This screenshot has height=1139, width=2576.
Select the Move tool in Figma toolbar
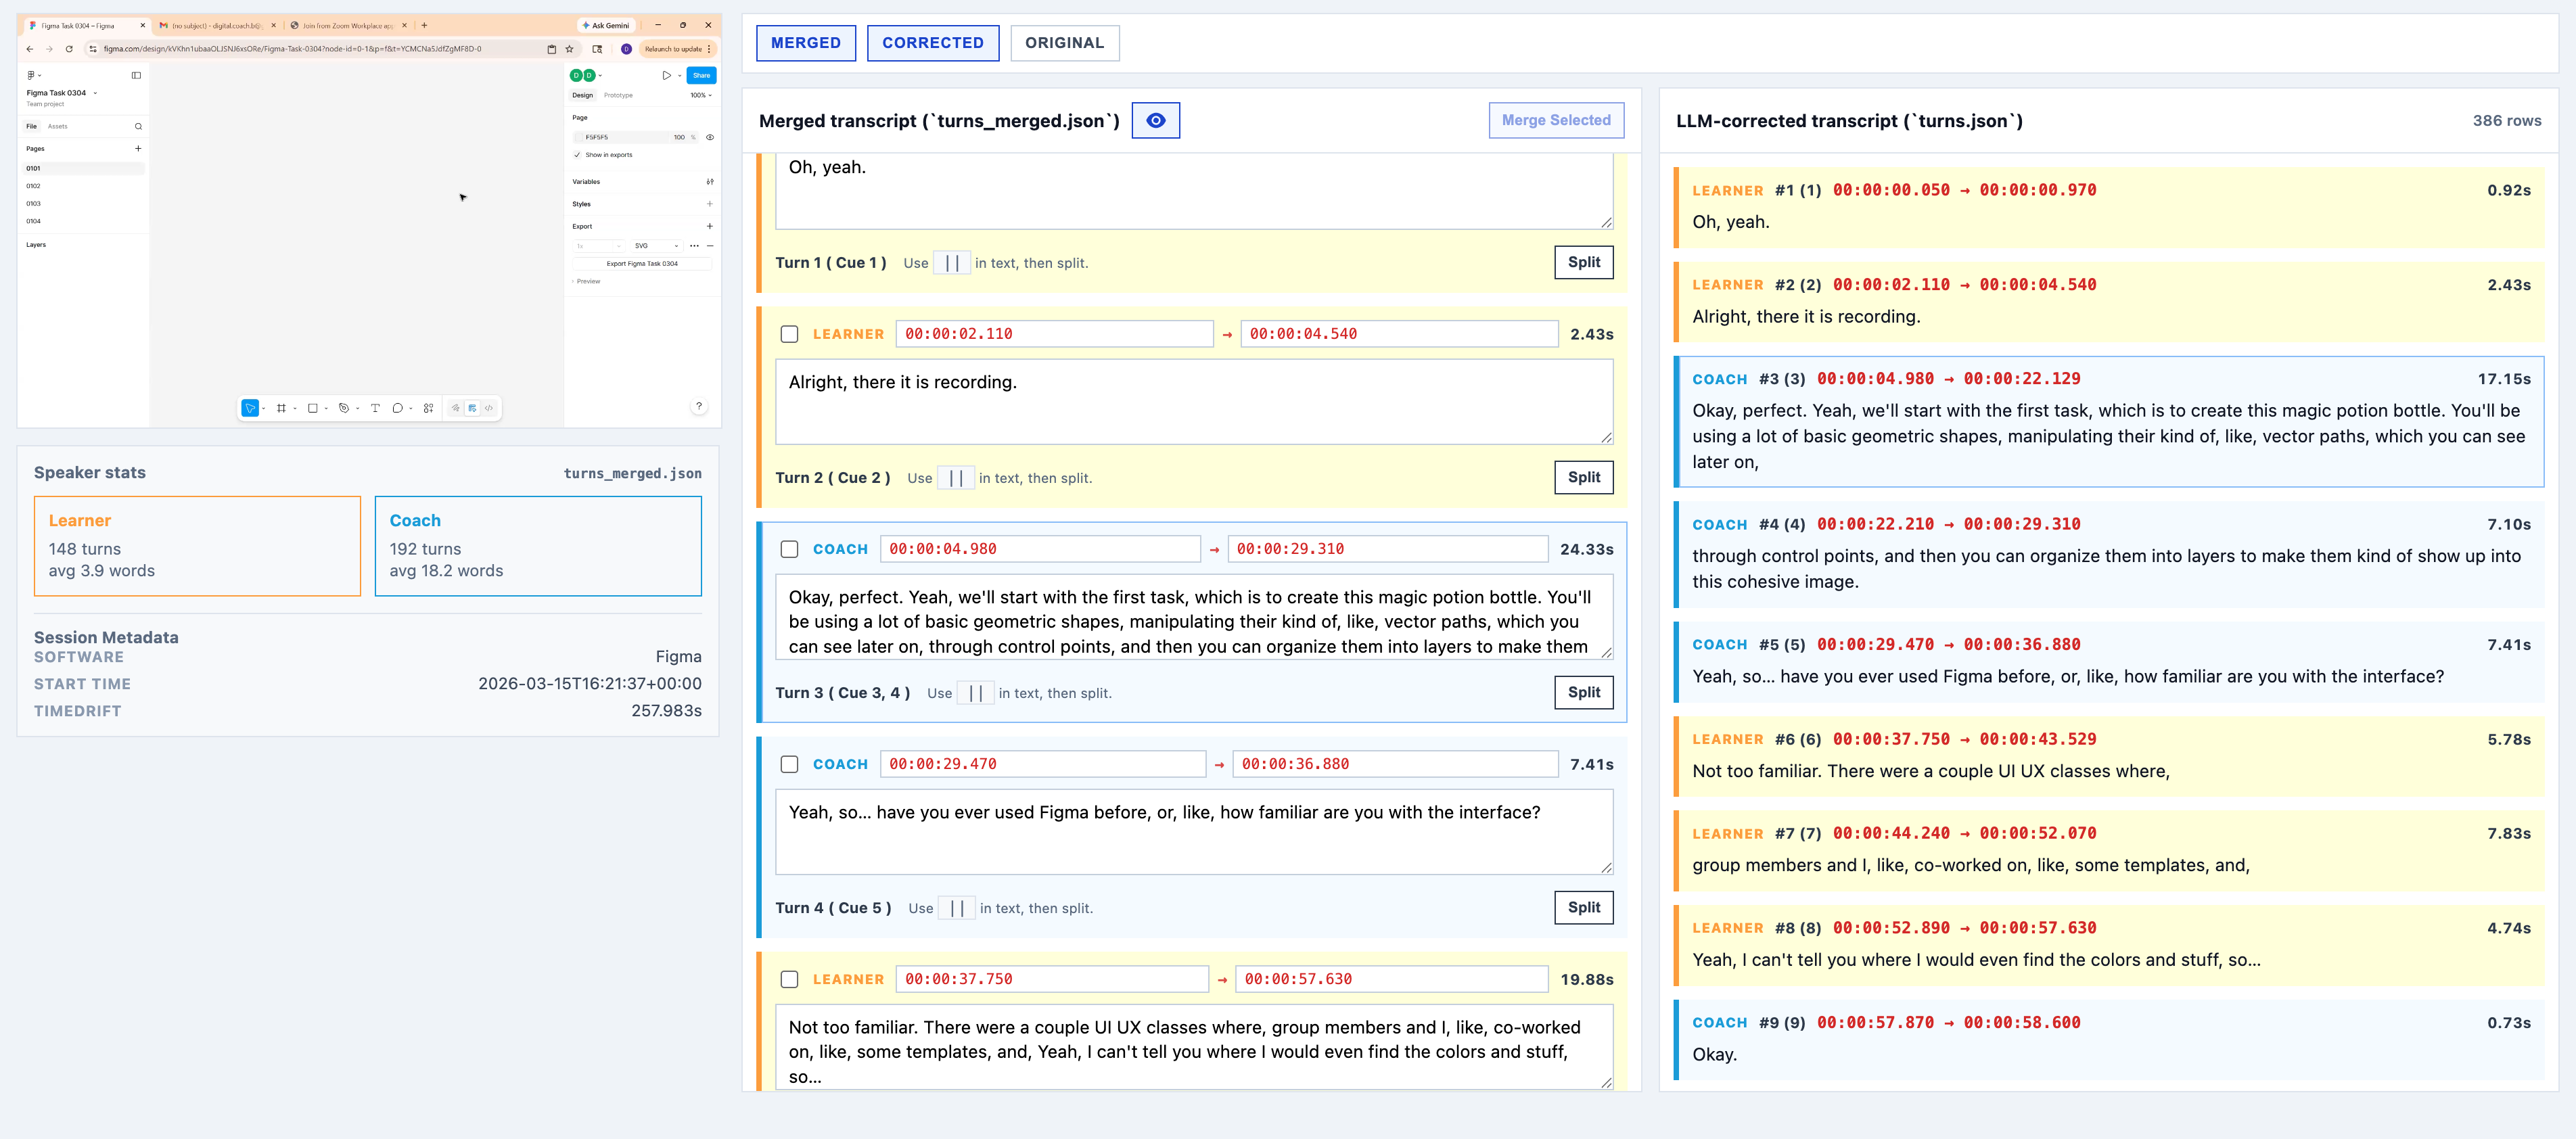pyautogui.click(x=250, y=408)
